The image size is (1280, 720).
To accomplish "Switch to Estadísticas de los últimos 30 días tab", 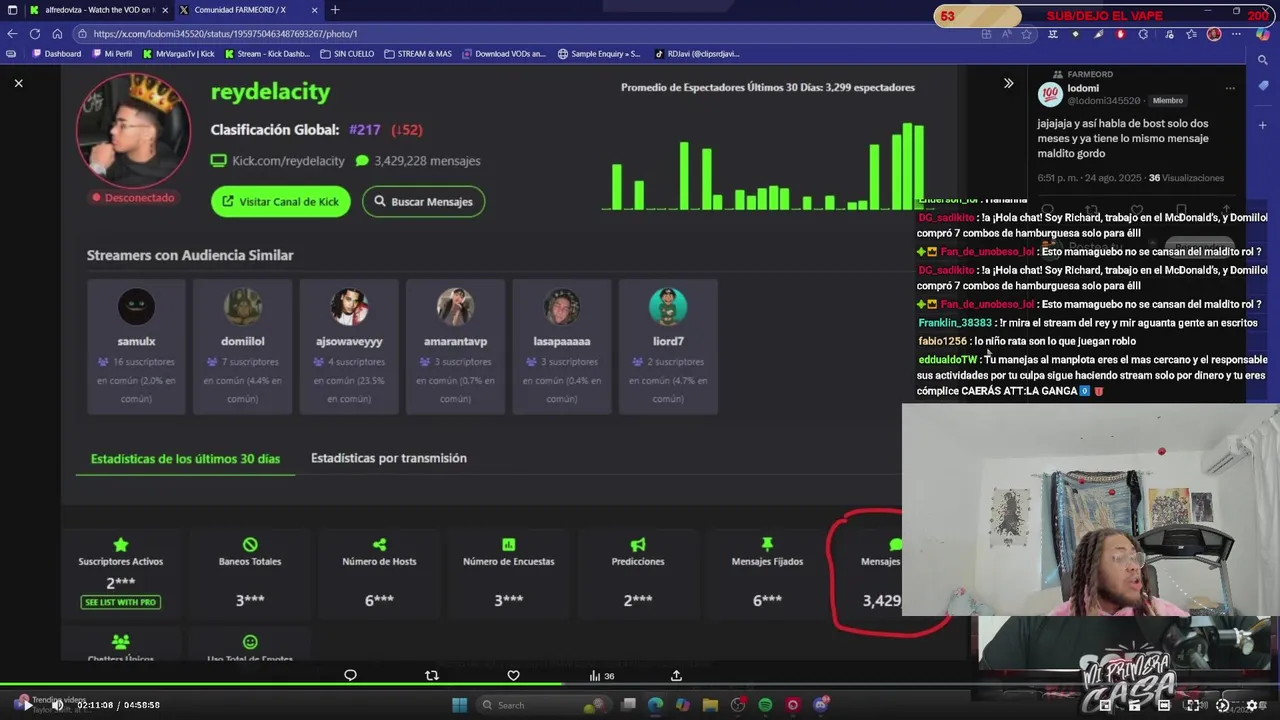I will coord(185,459).
